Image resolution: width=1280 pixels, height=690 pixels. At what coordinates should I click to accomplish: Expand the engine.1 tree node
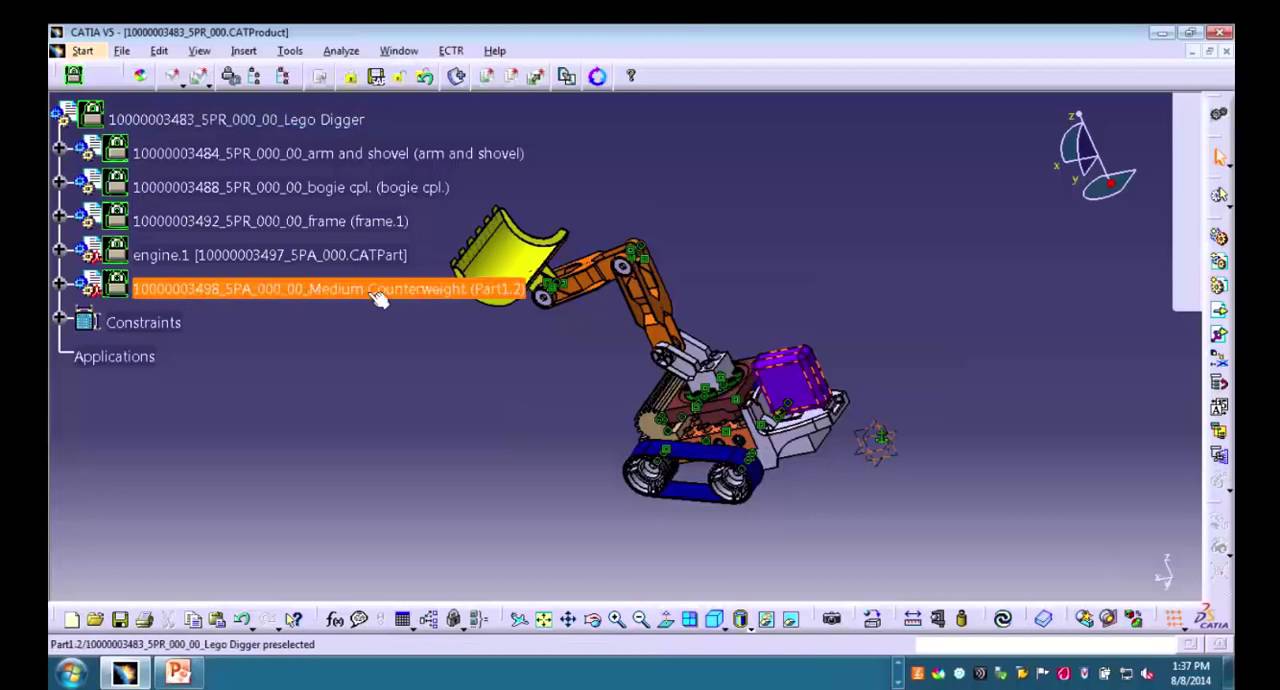click(x=60, y=249)
